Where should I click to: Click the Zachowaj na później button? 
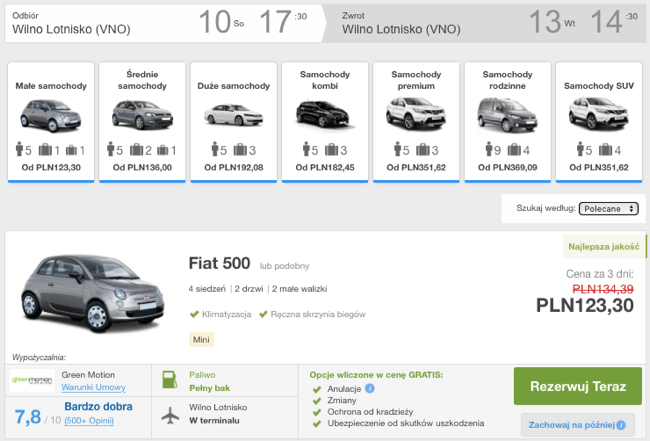(577, 424)
